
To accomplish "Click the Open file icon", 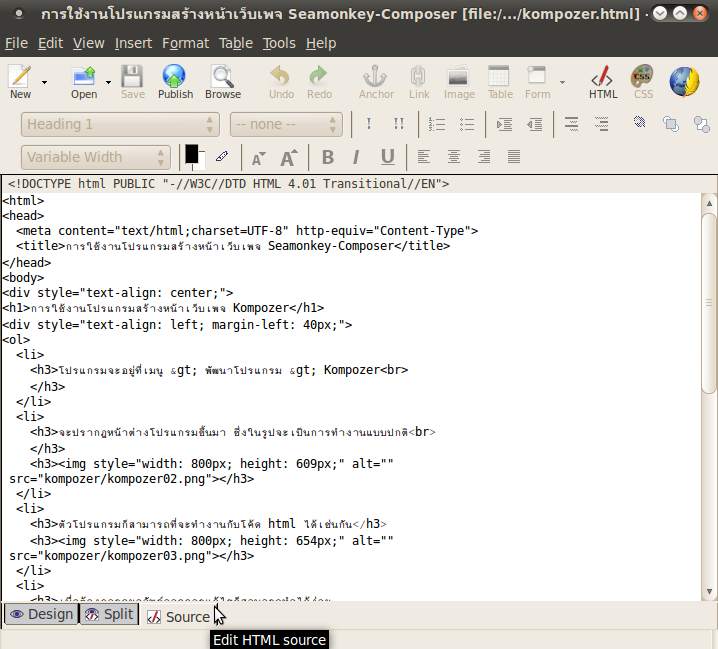I will click(84, 76).
